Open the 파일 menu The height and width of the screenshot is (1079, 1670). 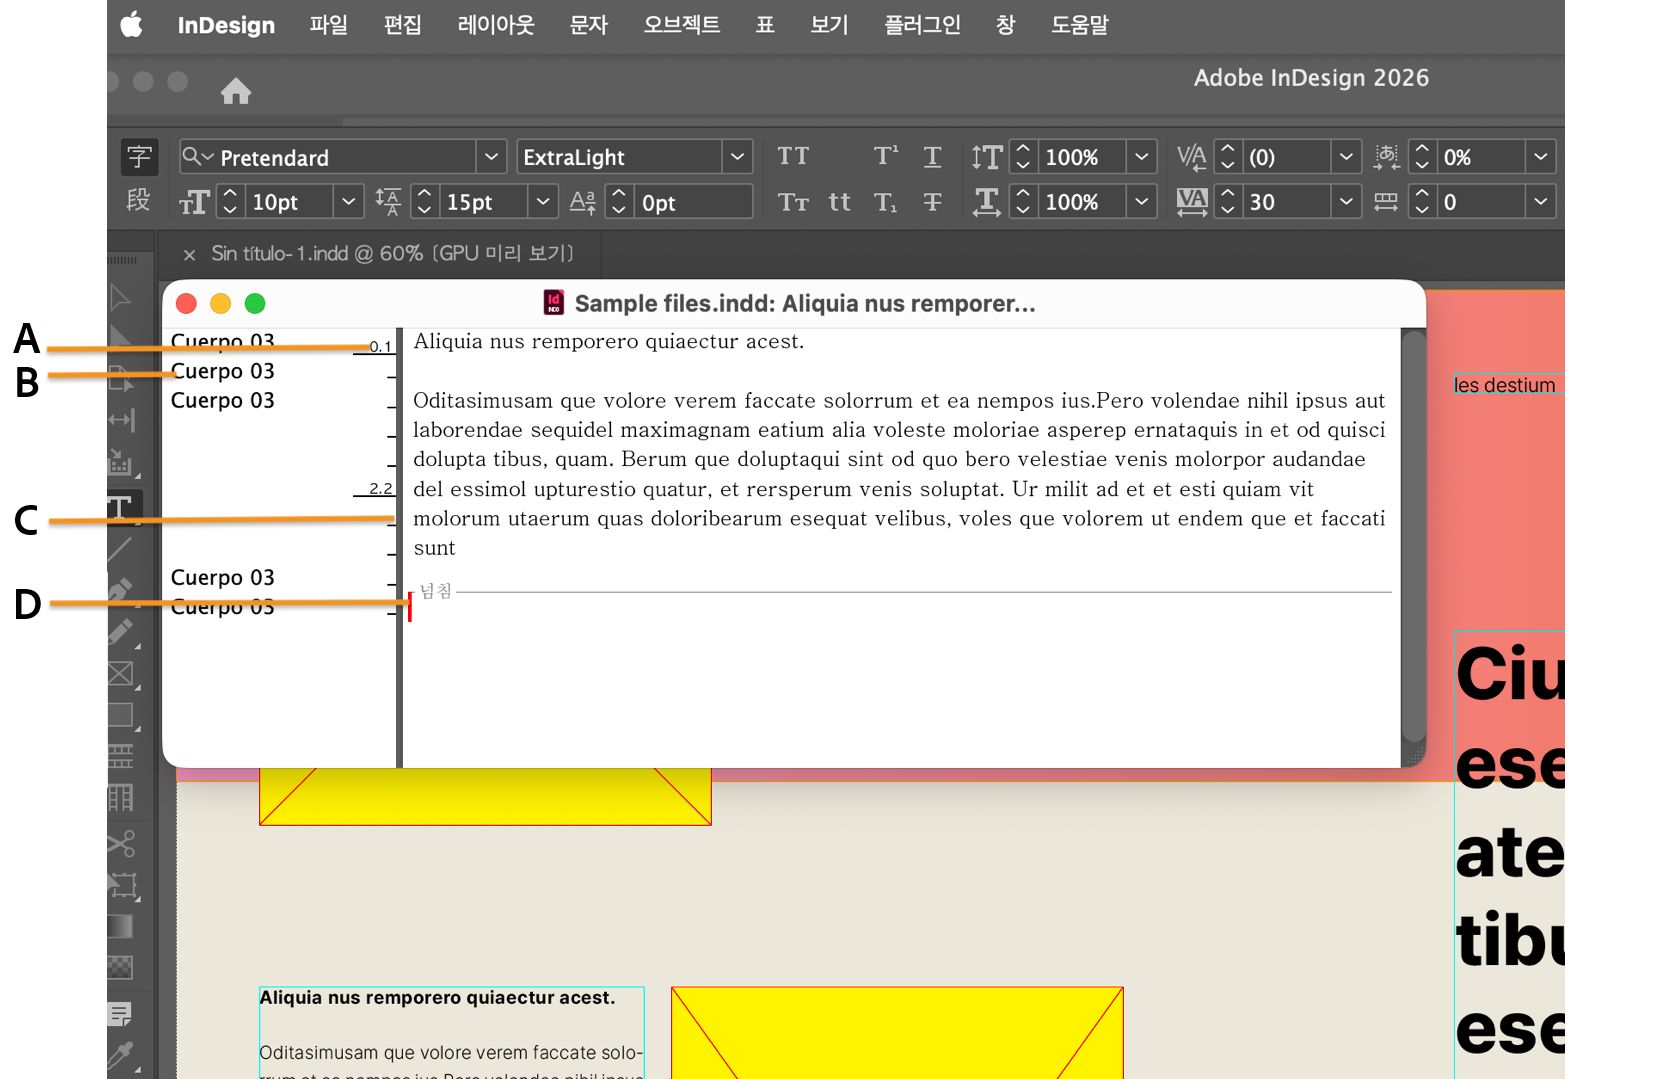[x=328, y=25]
